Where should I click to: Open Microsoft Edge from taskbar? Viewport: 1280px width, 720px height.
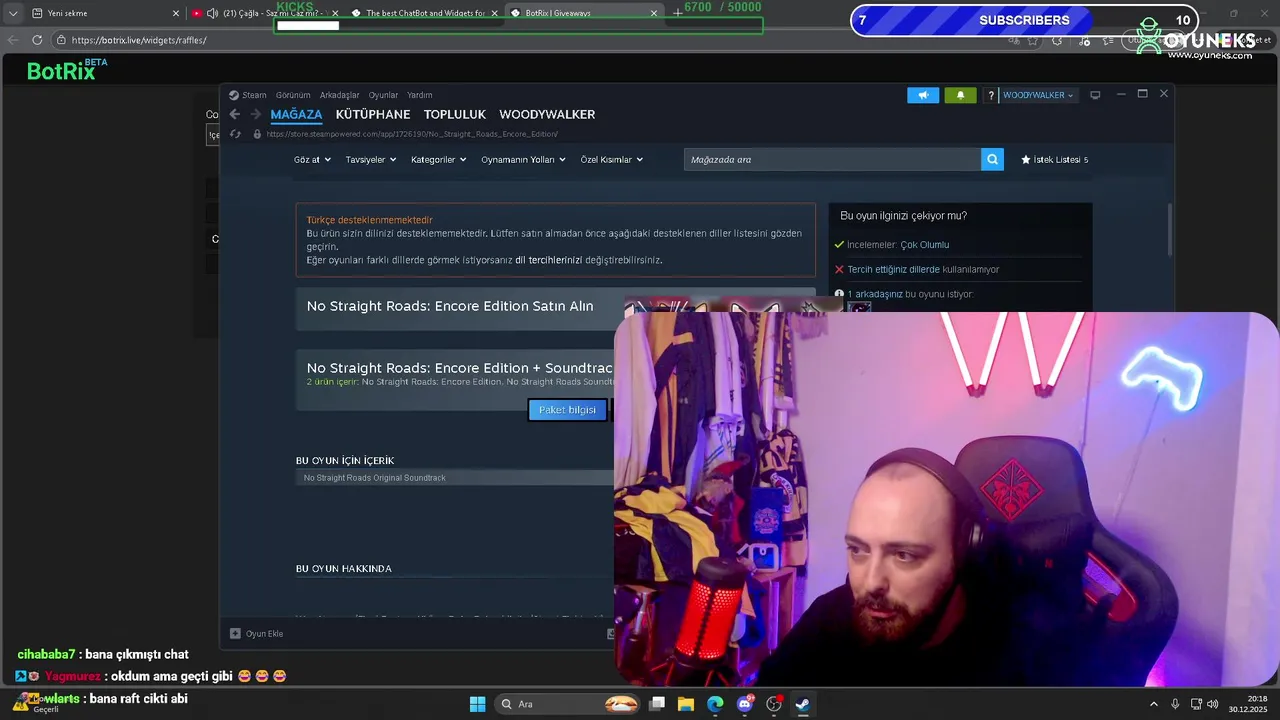pos(715,704)
